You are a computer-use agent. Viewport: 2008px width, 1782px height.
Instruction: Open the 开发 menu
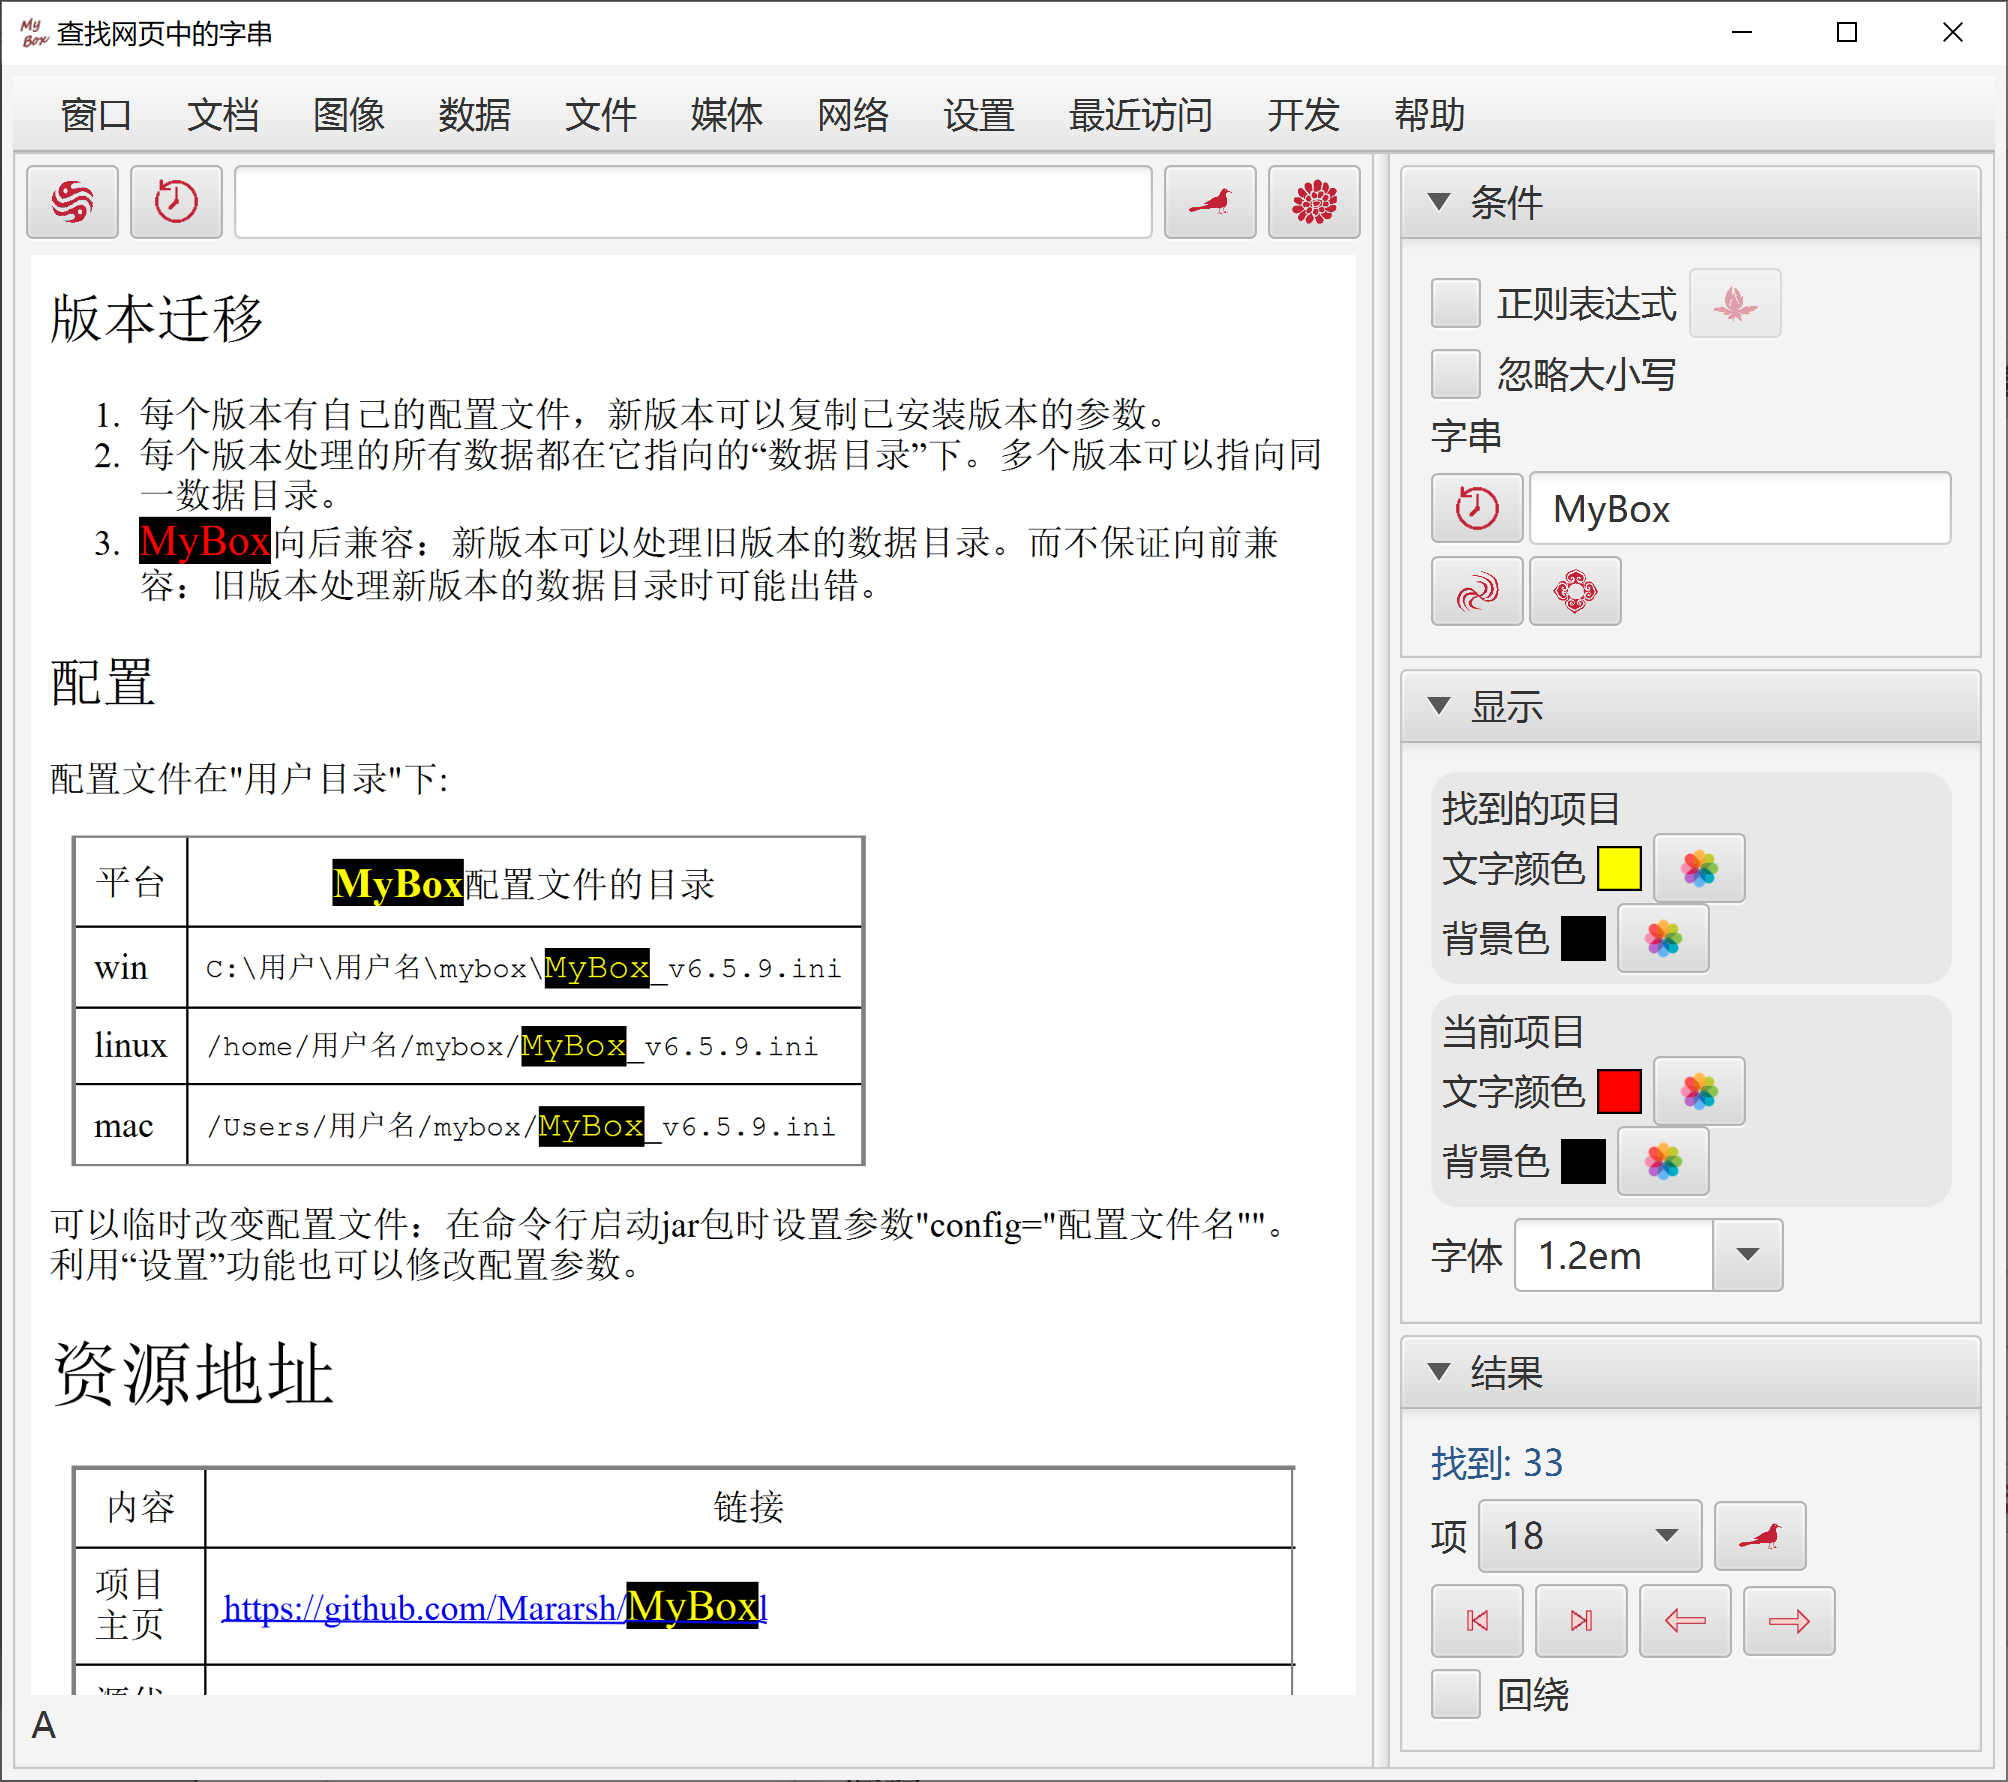tap(1303, 114)
